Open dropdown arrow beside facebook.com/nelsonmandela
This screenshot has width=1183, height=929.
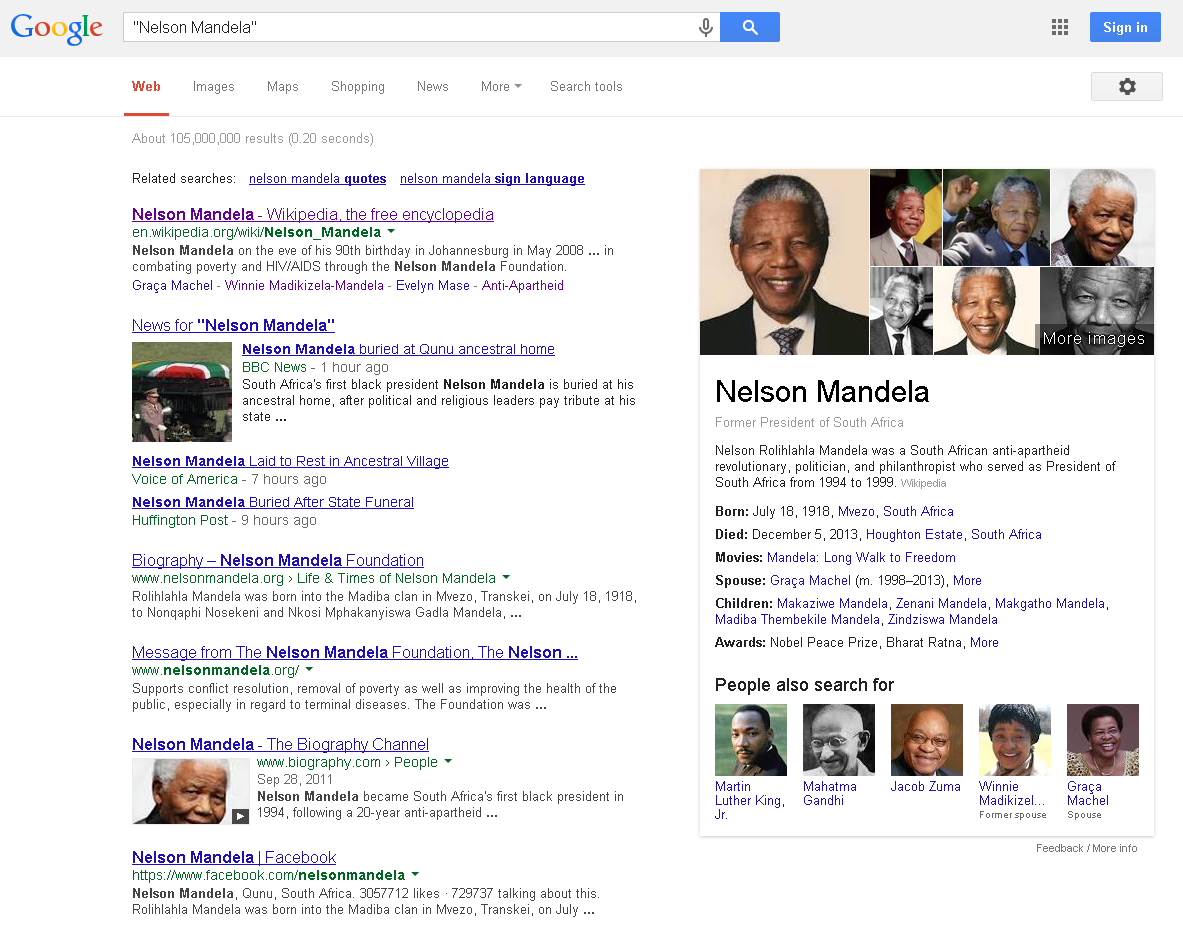tap(415, 875)
